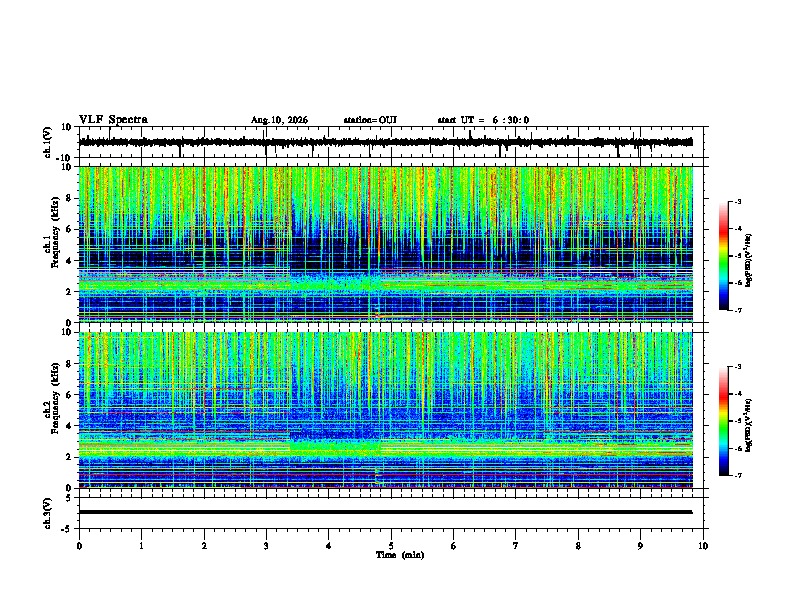Click time axis tick label "6"
Screen dimensions: 792x612
click(x=454, y=546)
